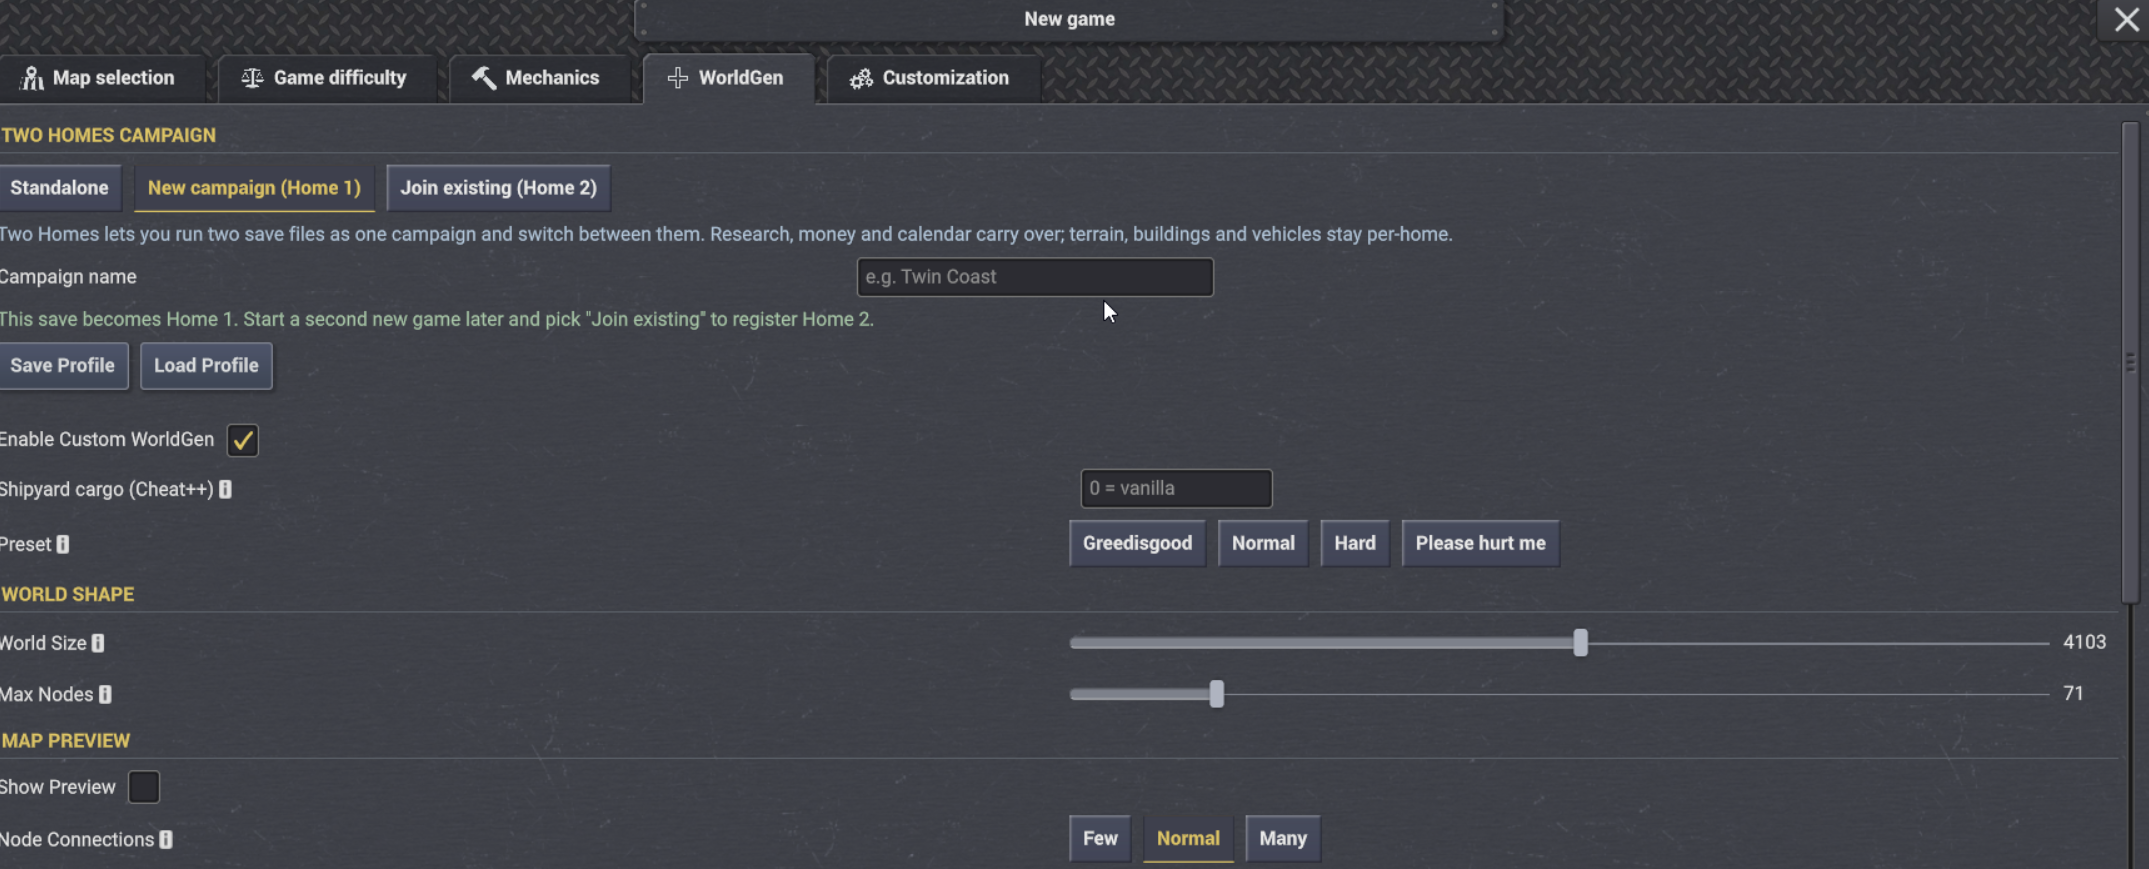Open the Node Connections info icon
The width and height of the screenshot is (2149, 869).
point(166,840)
